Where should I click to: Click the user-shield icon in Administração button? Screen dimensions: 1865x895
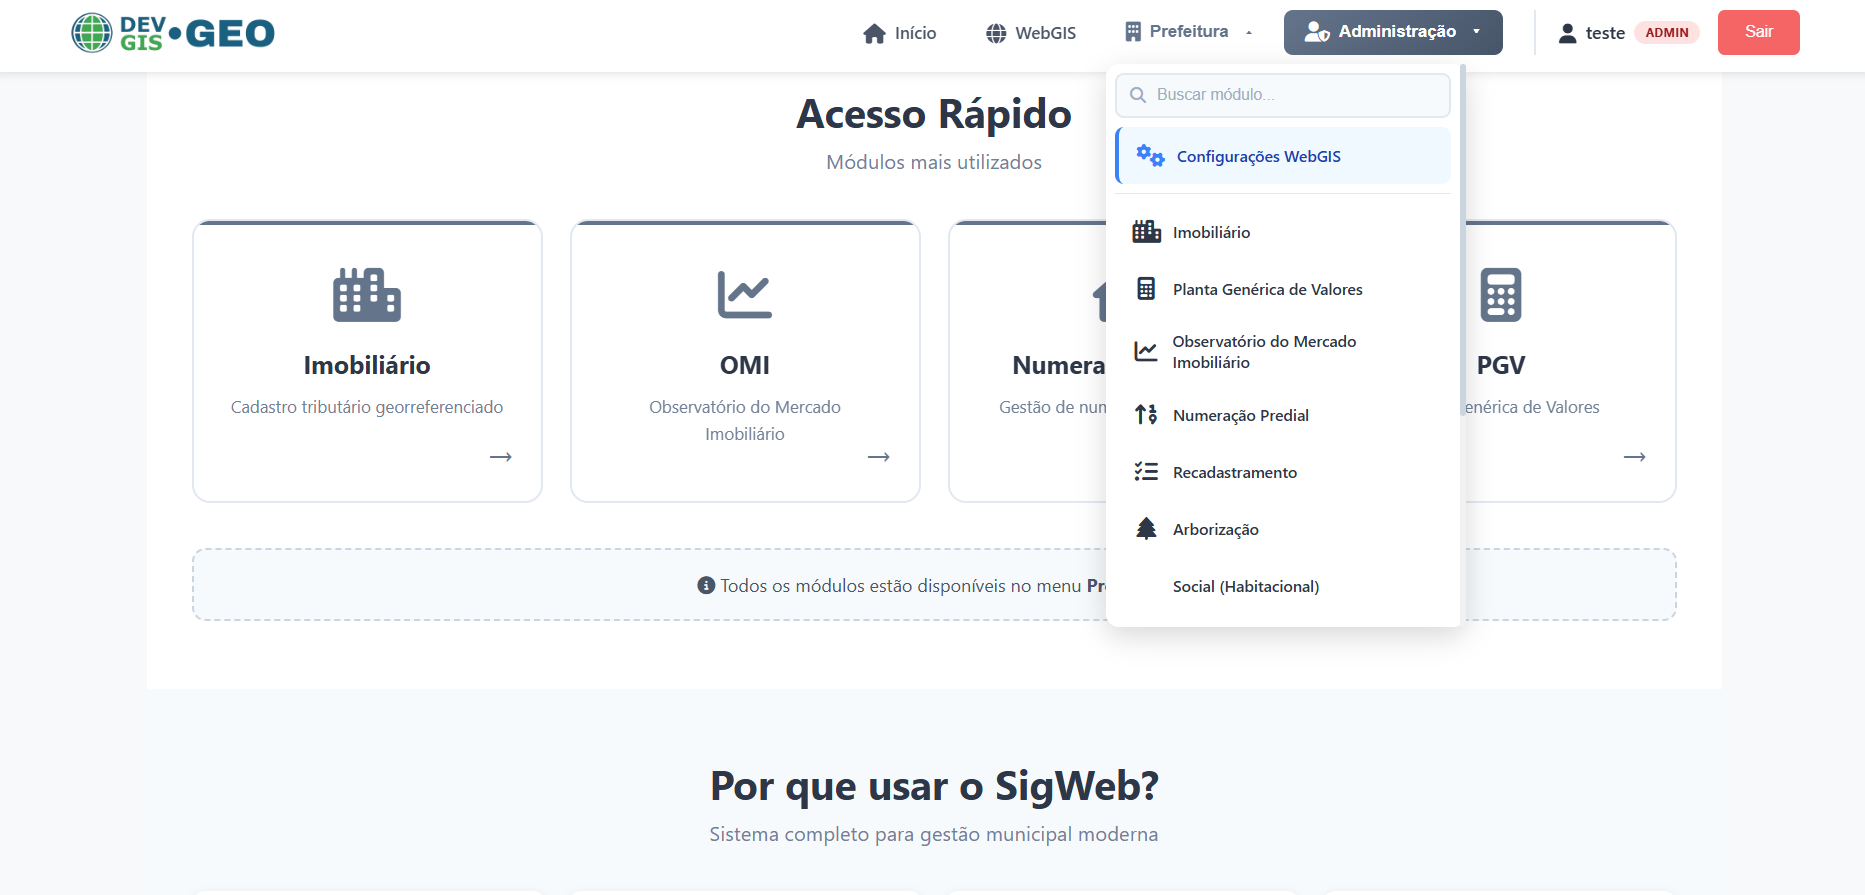pos(1317,32)
